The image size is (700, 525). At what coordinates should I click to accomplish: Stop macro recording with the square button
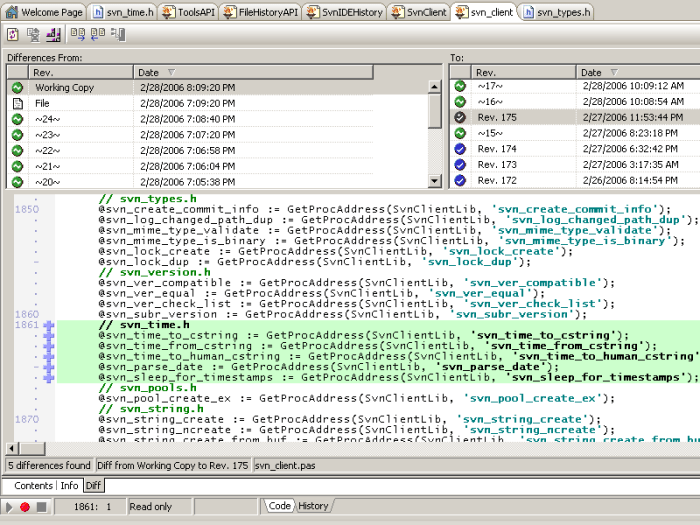(x=42, y=507)
